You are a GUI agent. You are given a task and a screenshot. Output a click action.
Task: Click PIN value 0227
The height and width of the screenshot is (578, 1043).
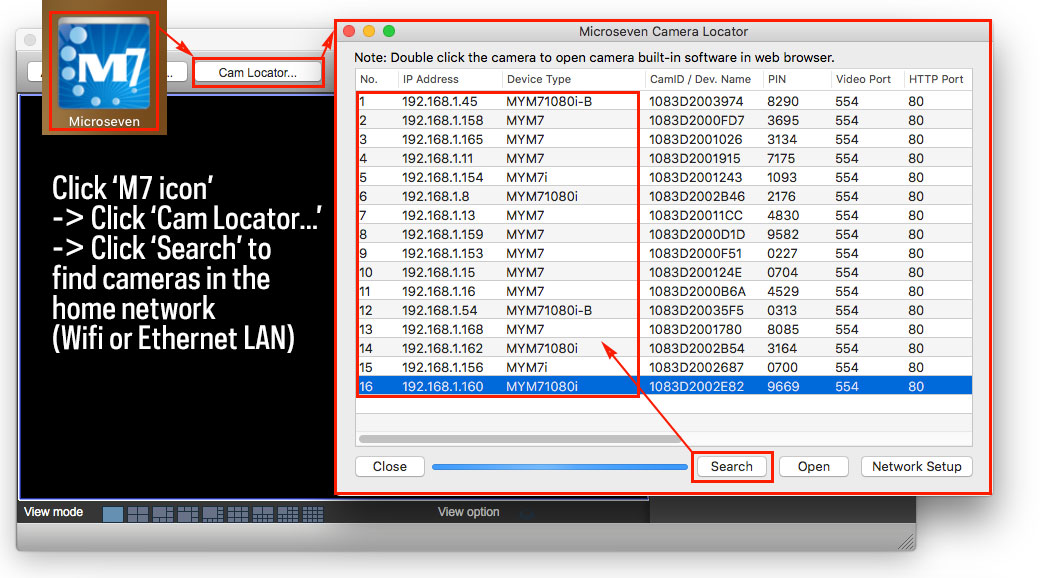tap(782, 253)
